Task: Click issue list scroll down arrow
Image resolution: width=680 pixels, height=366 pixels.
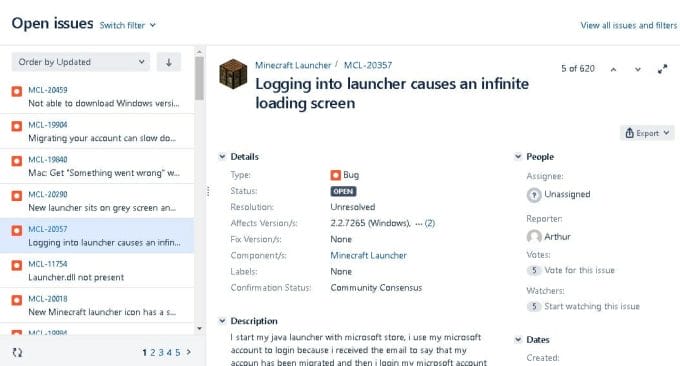Action: pos(199,328)
